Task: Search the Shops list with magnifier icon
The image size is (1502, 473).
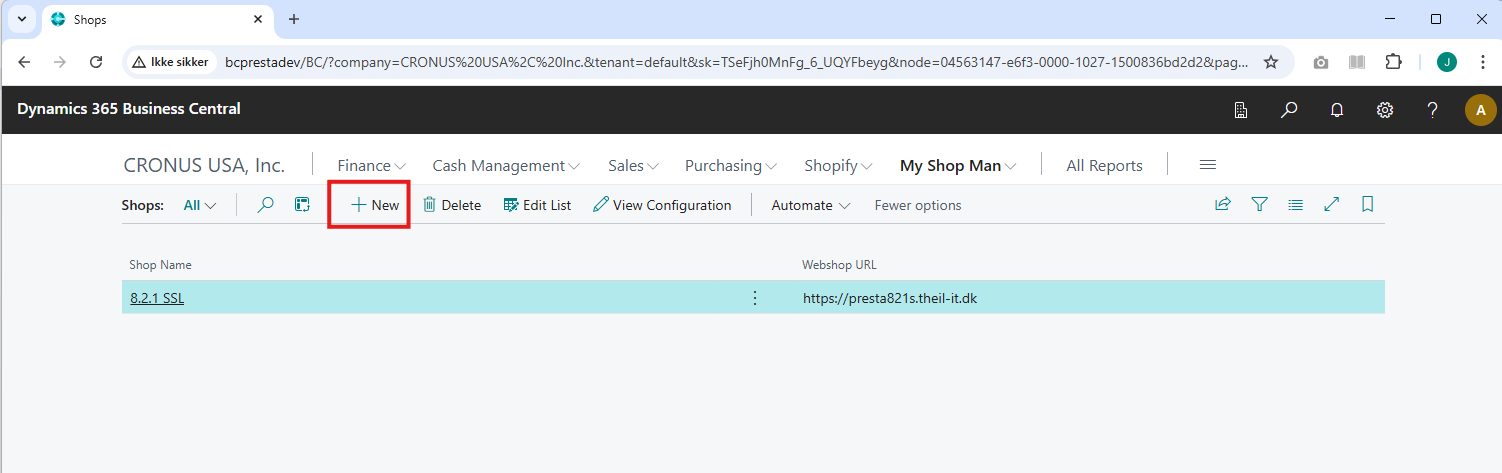Action: [265, 205]
